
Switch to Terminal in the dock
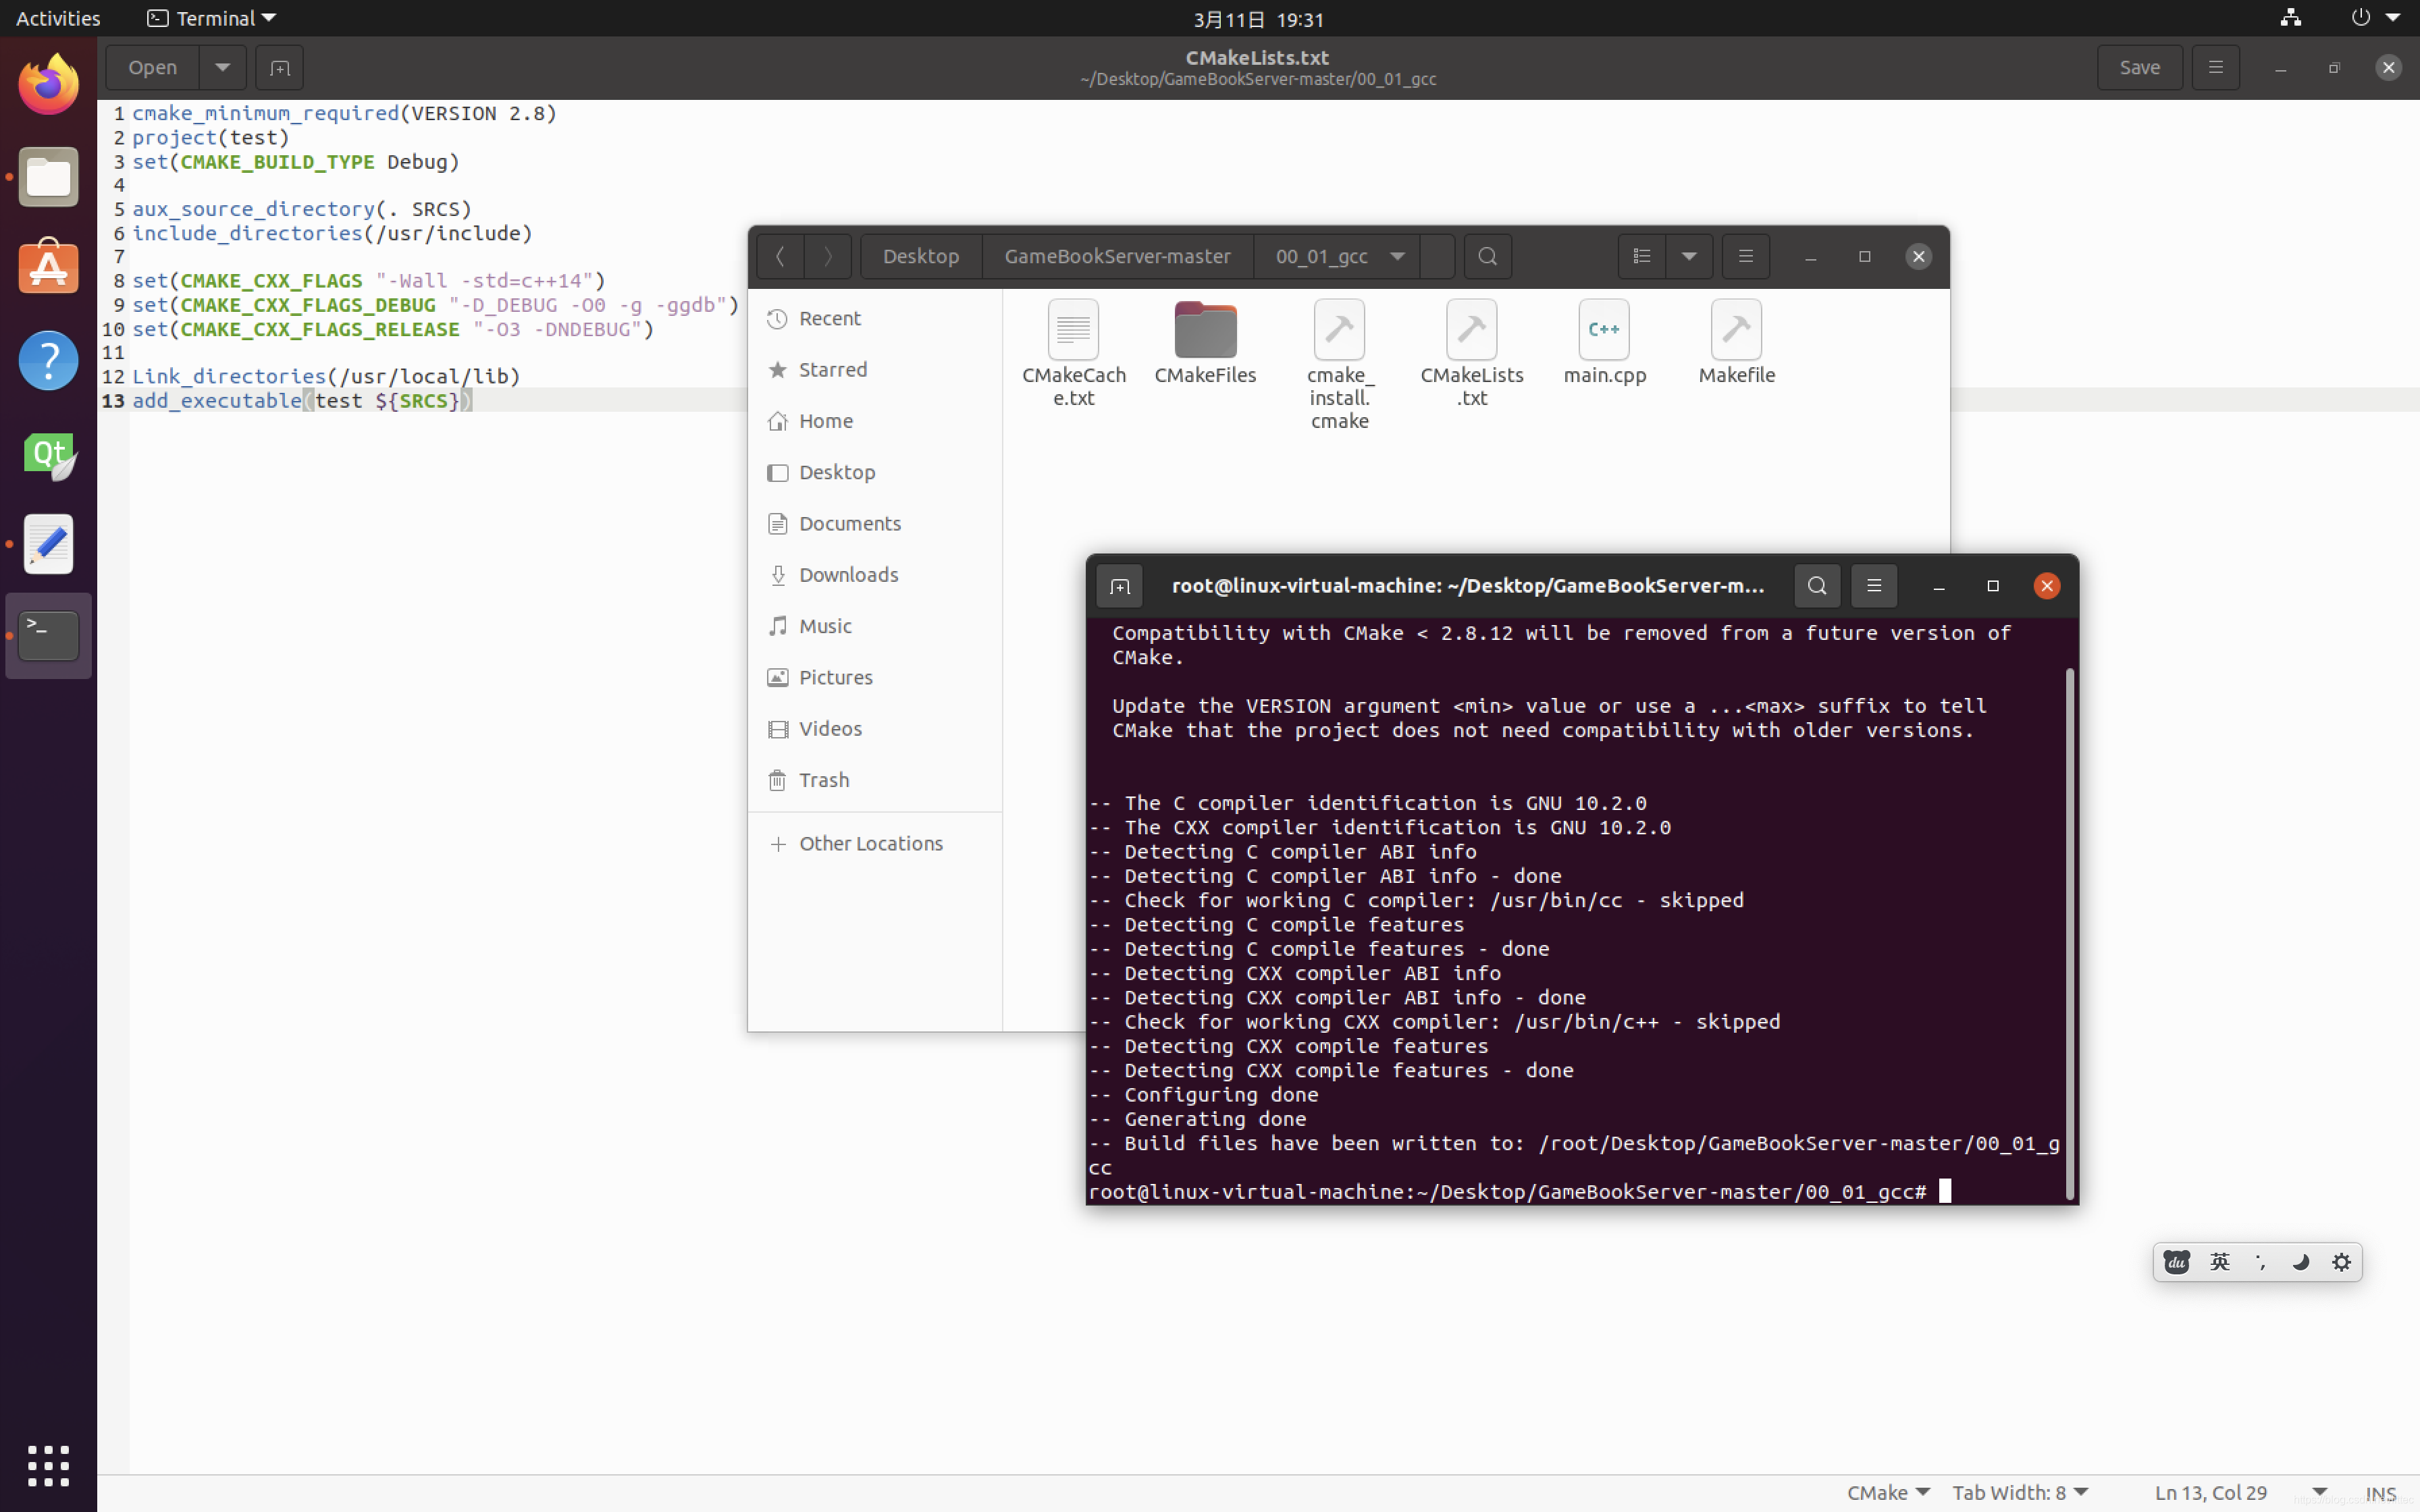pyautogui.click(x=48, y=636)
